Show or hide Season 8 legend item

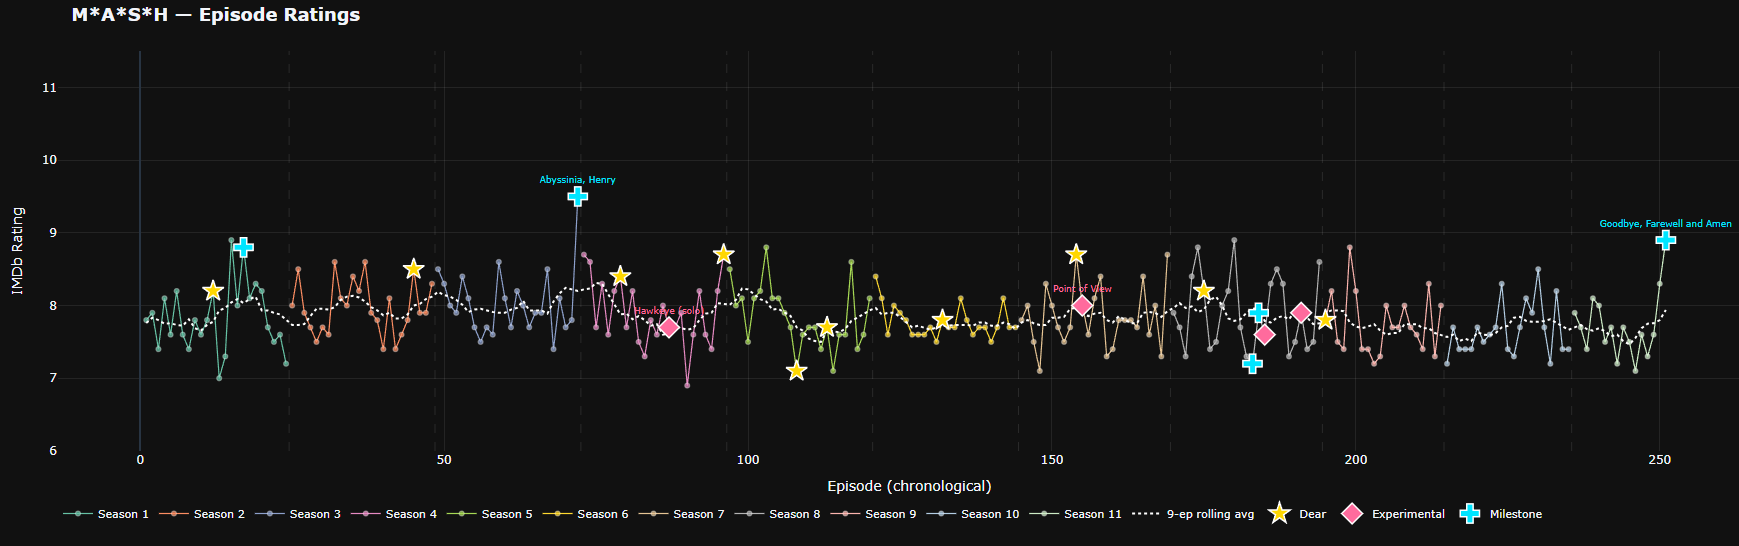point(778,514)
